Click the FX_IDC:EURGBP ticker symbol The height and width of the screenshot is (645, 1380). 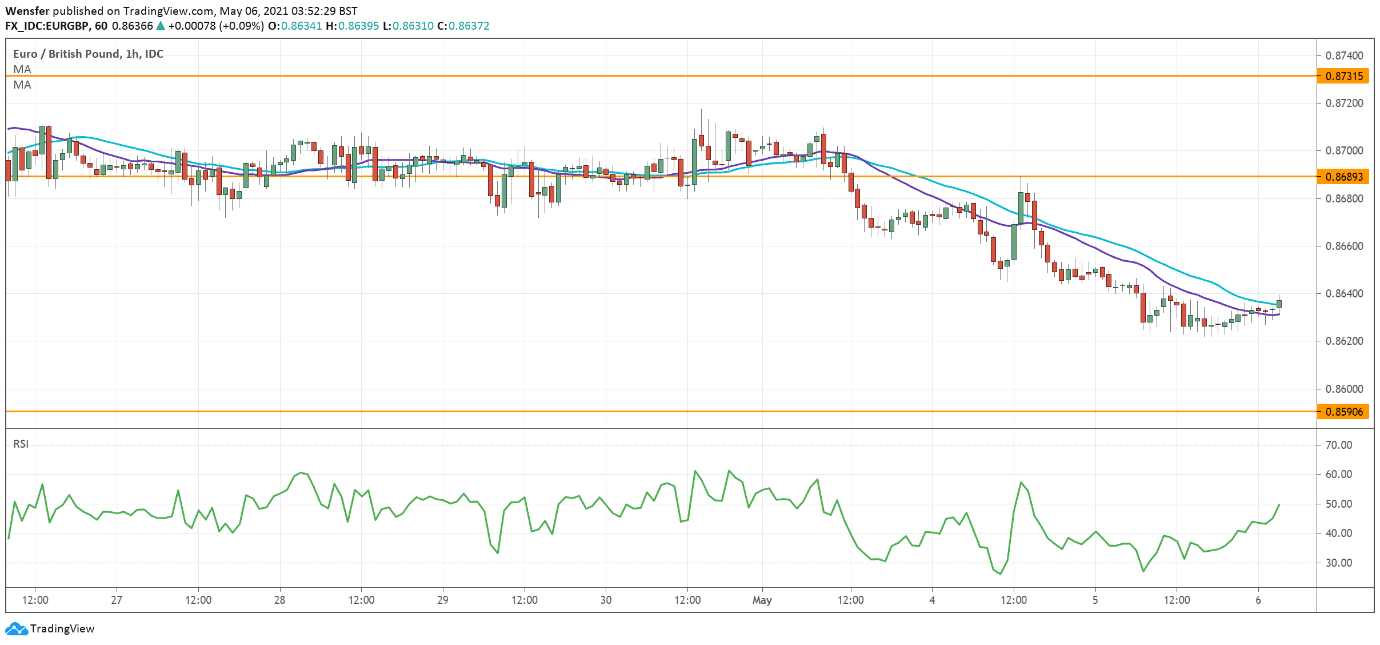point(47,24)
